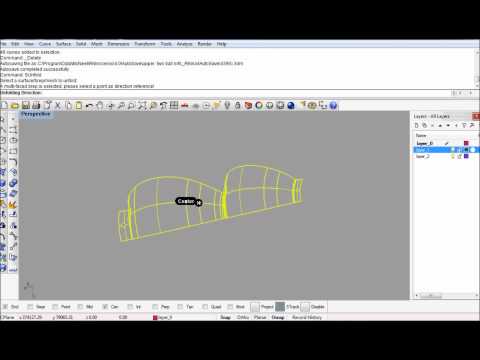This screenshot has width=480, height=360.
Task: Open the Edit menu
Action: pyautogui.click(x=15, y=44)
